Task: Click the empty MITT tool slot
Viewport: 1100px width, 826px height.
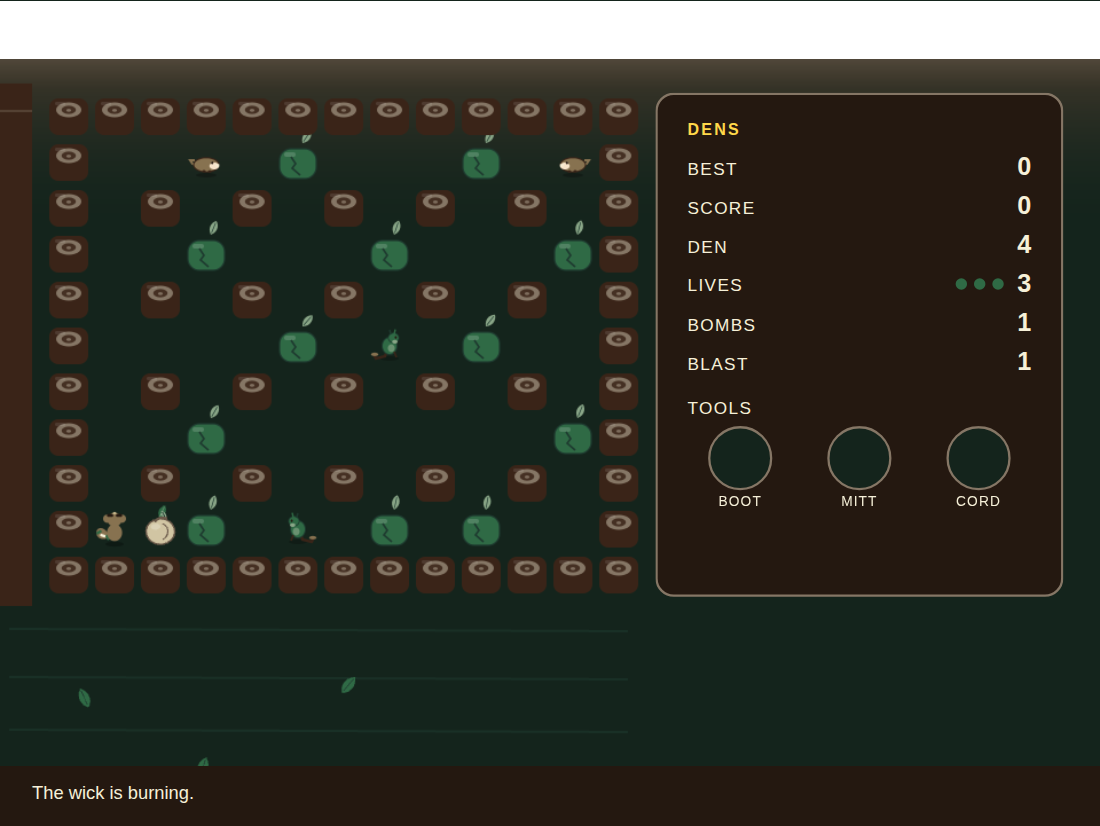Action: (x=859, y=458)
